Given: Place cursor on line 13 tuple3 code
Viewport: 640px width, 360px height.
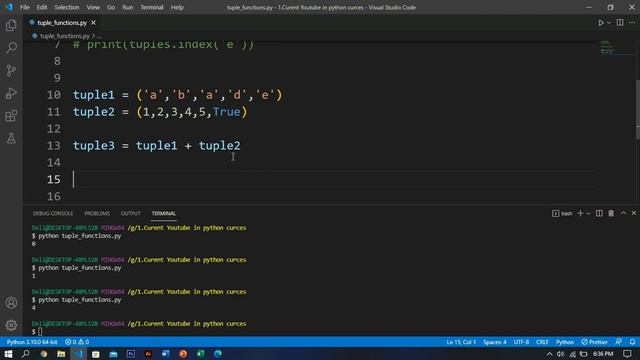Looking at the screenshot, I should [x=157, y=146].
